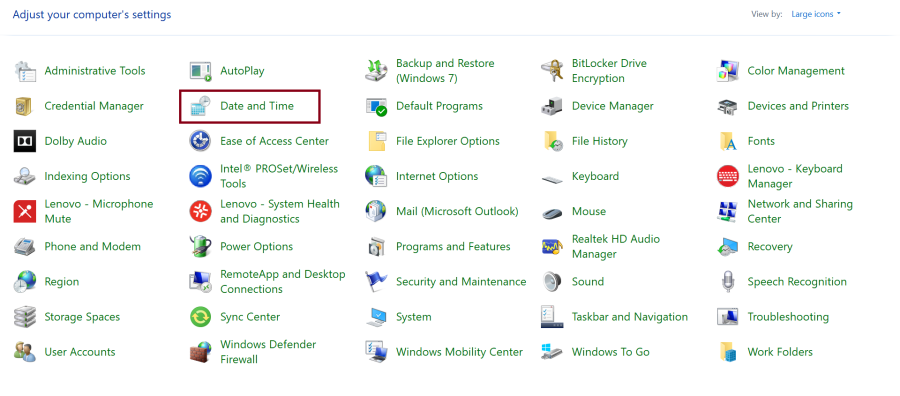Expand the View by Large icons dropdown
The height and width of the screenshot is (396, 900).
click(x=816, y=14)
